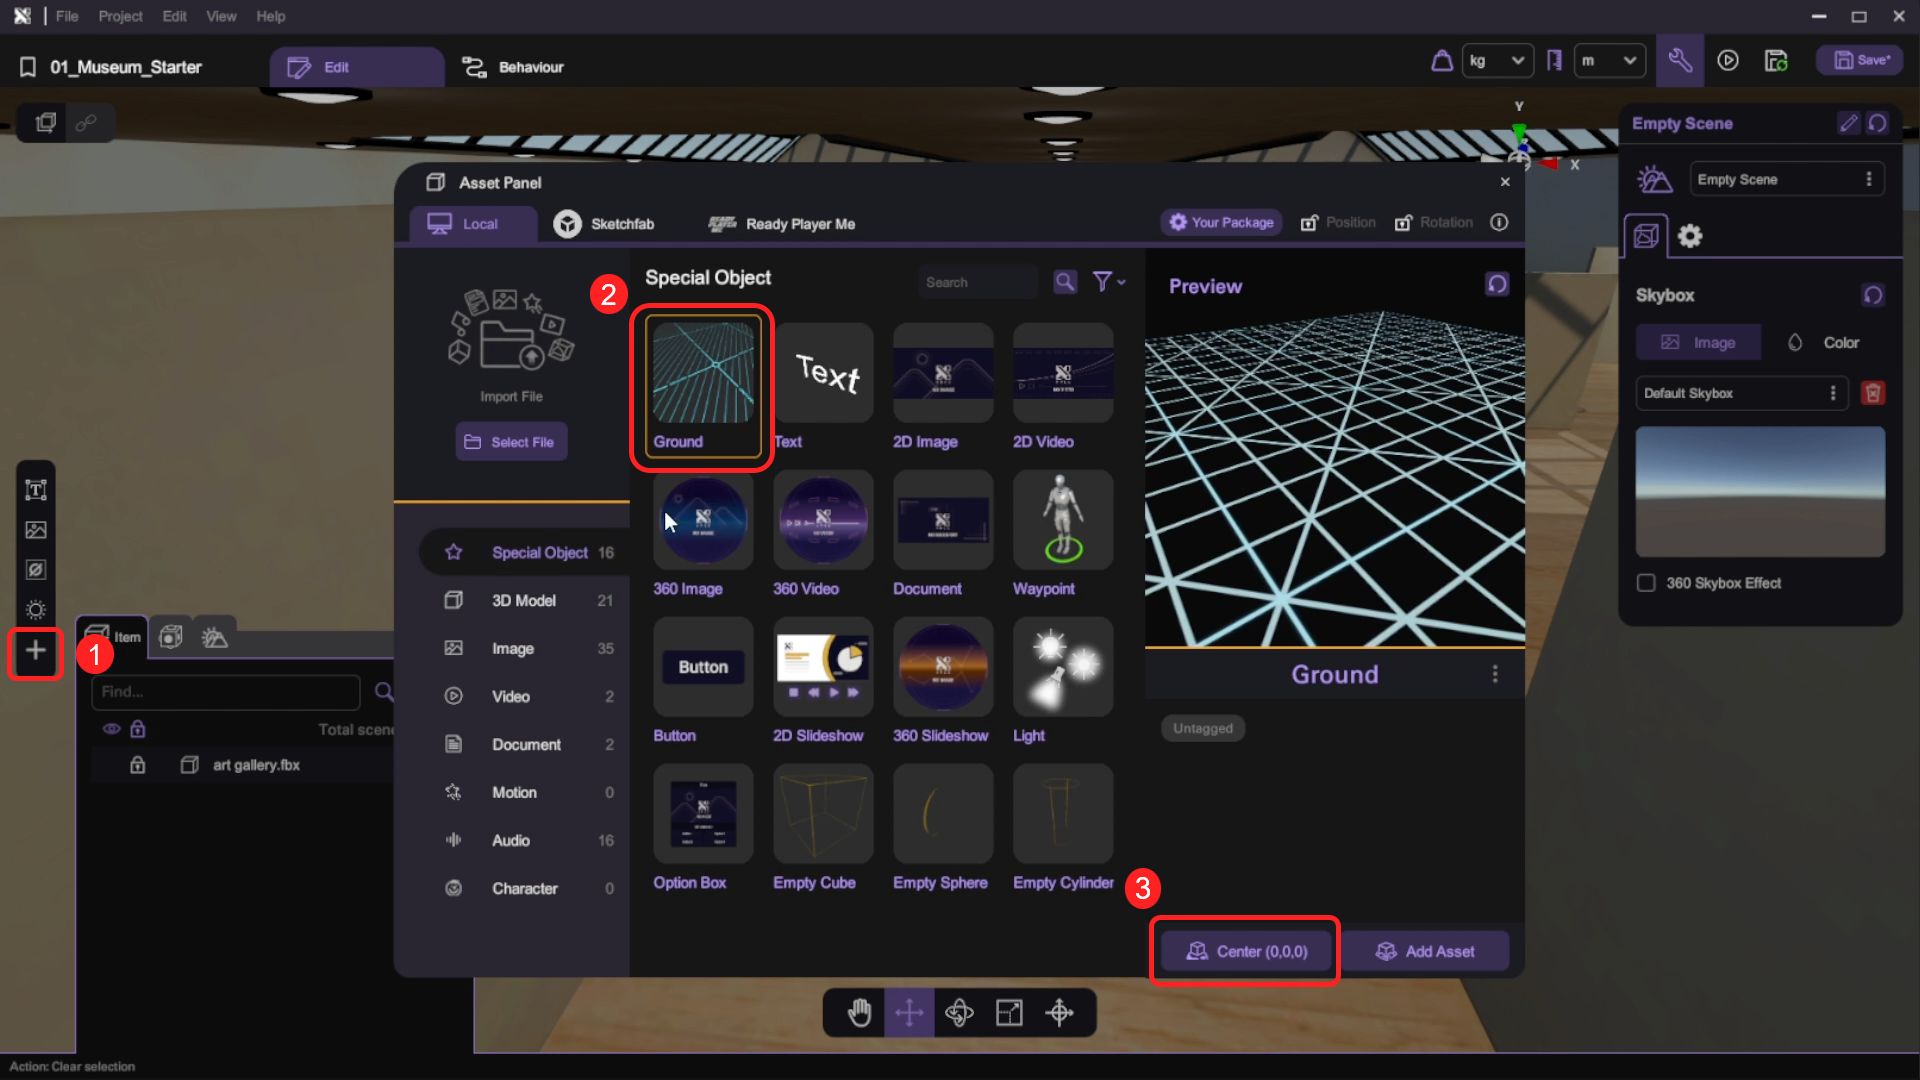The image size is (1920, 1080).
Task: Select the Waypoint special object thumbnail
Action: 1062,522
